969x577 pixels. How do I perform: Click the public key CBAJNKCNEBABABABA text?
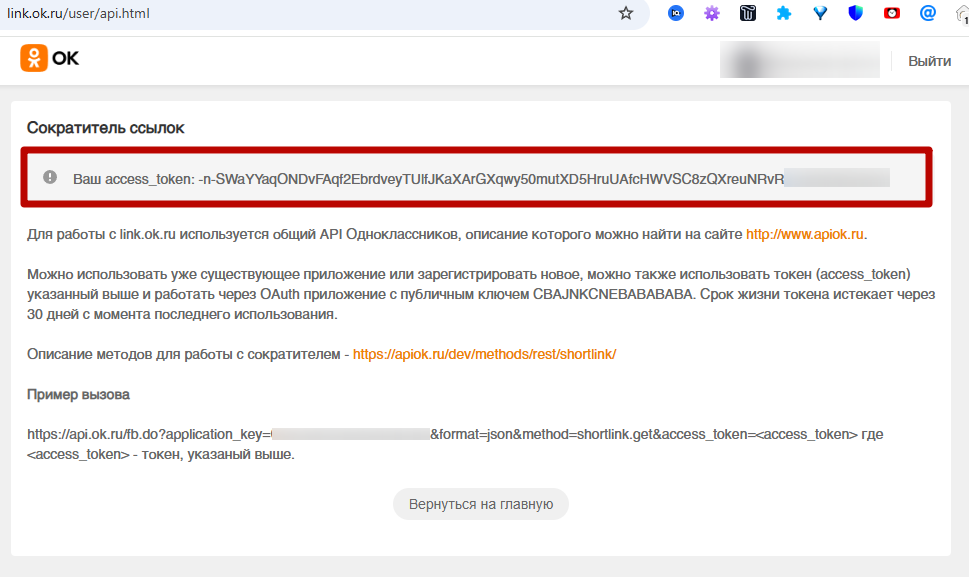coord(613,294)
